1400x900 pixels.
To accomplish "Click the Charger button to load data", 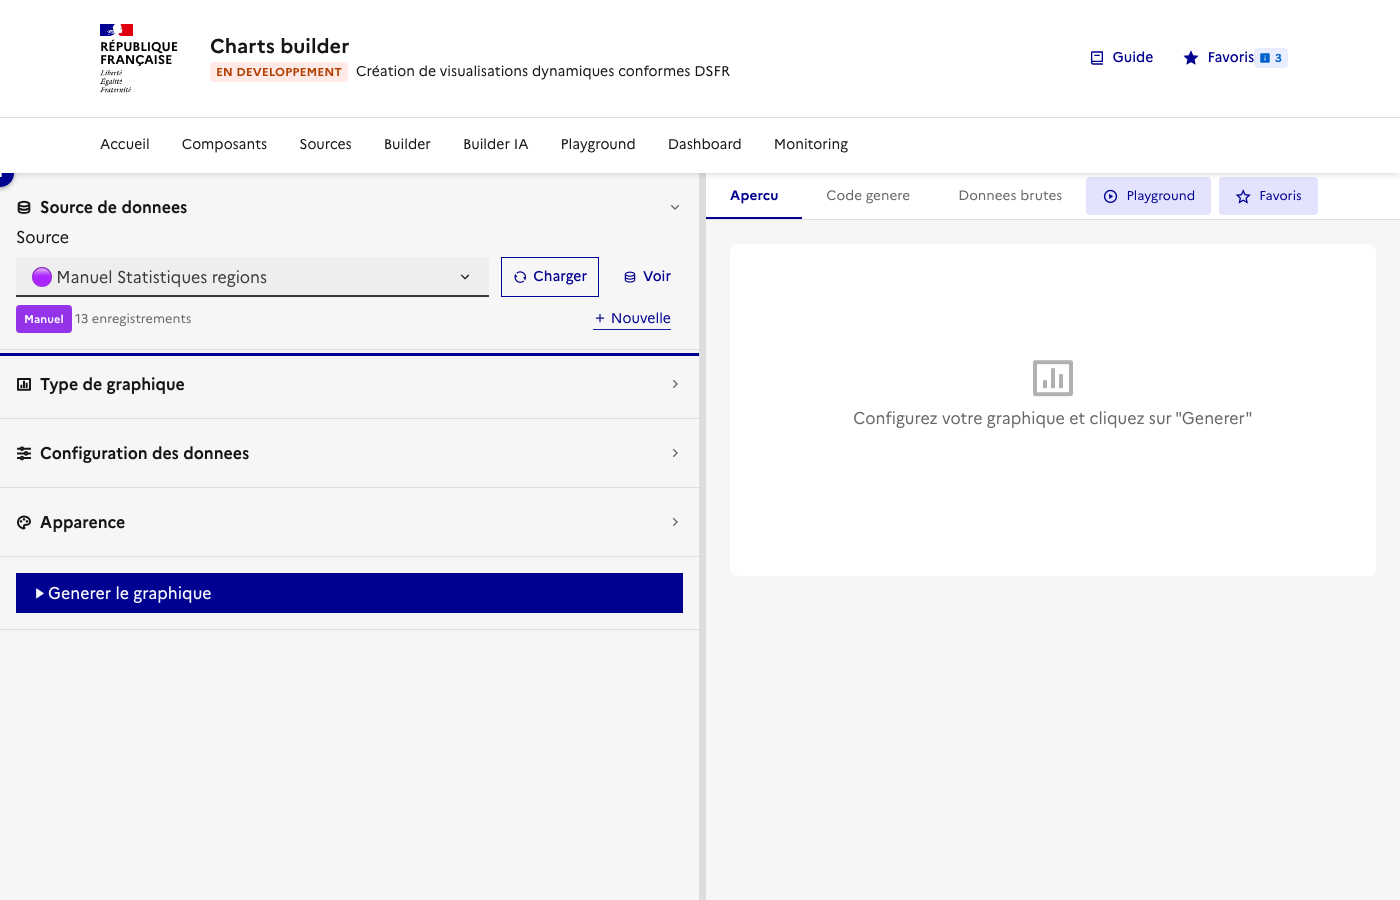I will pyautogui.click(x=549, y=276).
